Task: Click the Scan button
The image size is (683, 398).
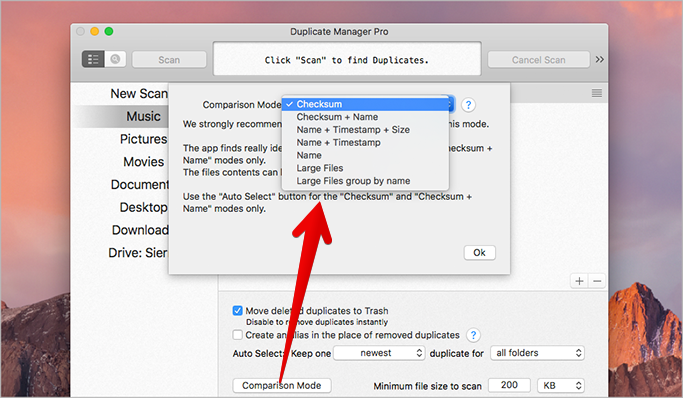Action: click(169, 60)
